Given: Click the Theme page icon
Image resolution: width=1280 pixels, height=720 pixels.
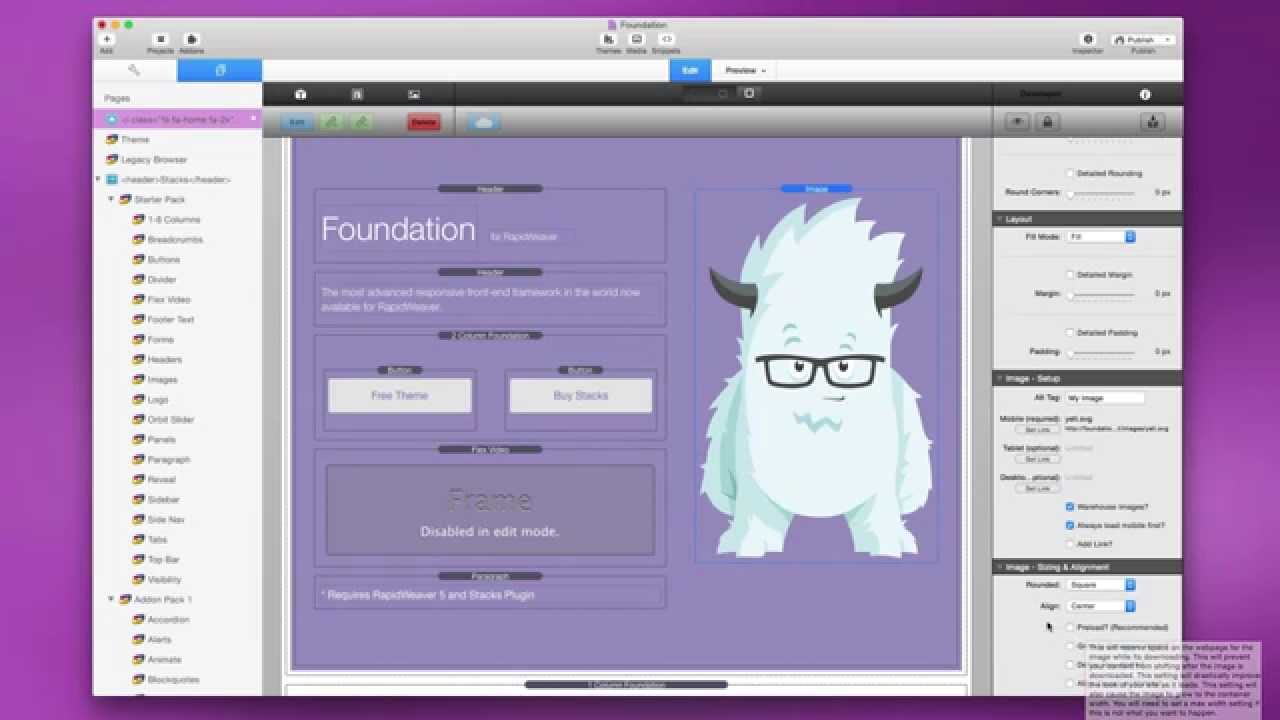Looking at the screenshot, I should click(112, 139).
